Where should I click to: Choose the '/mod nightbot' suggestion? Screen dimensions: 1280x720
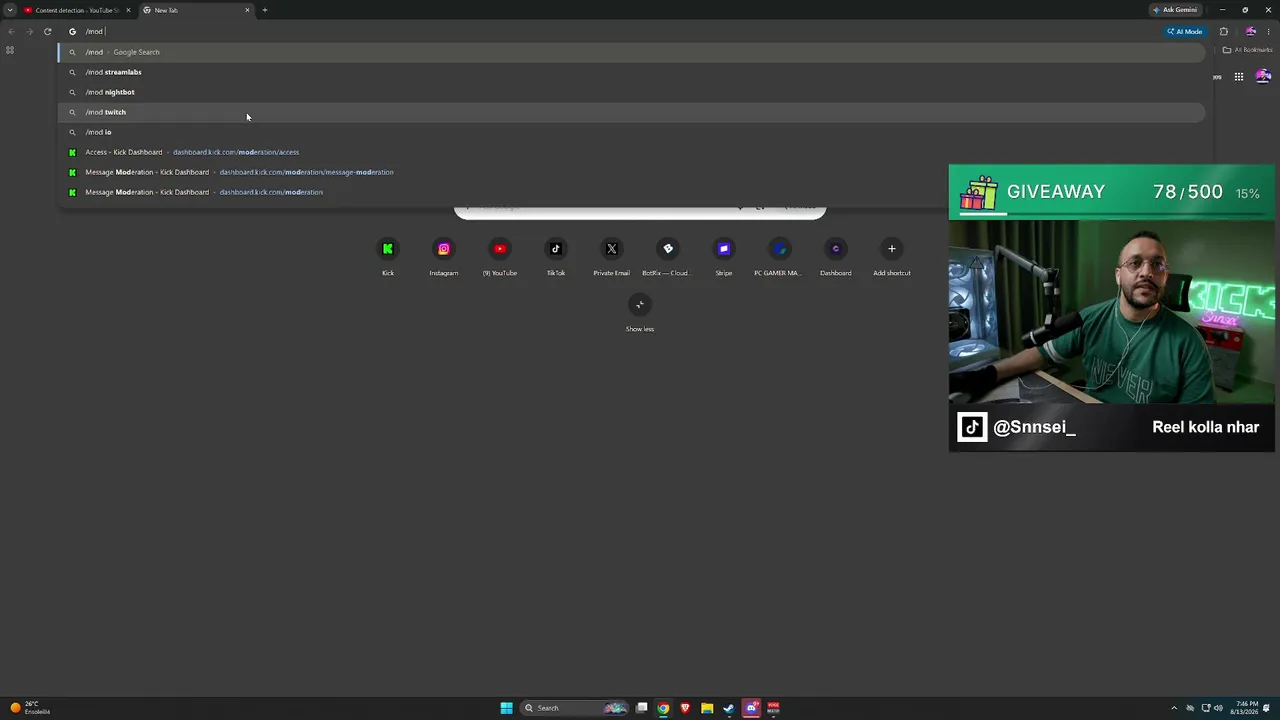point(631,92)
